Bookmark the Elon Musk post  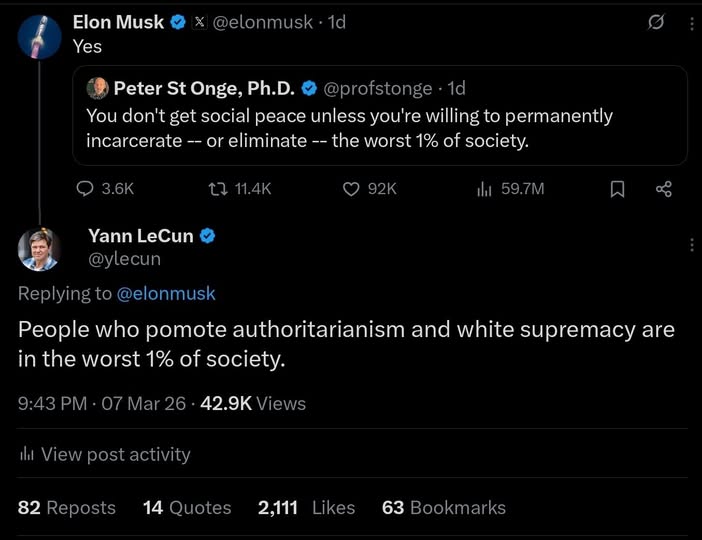(x=617, y=188)
